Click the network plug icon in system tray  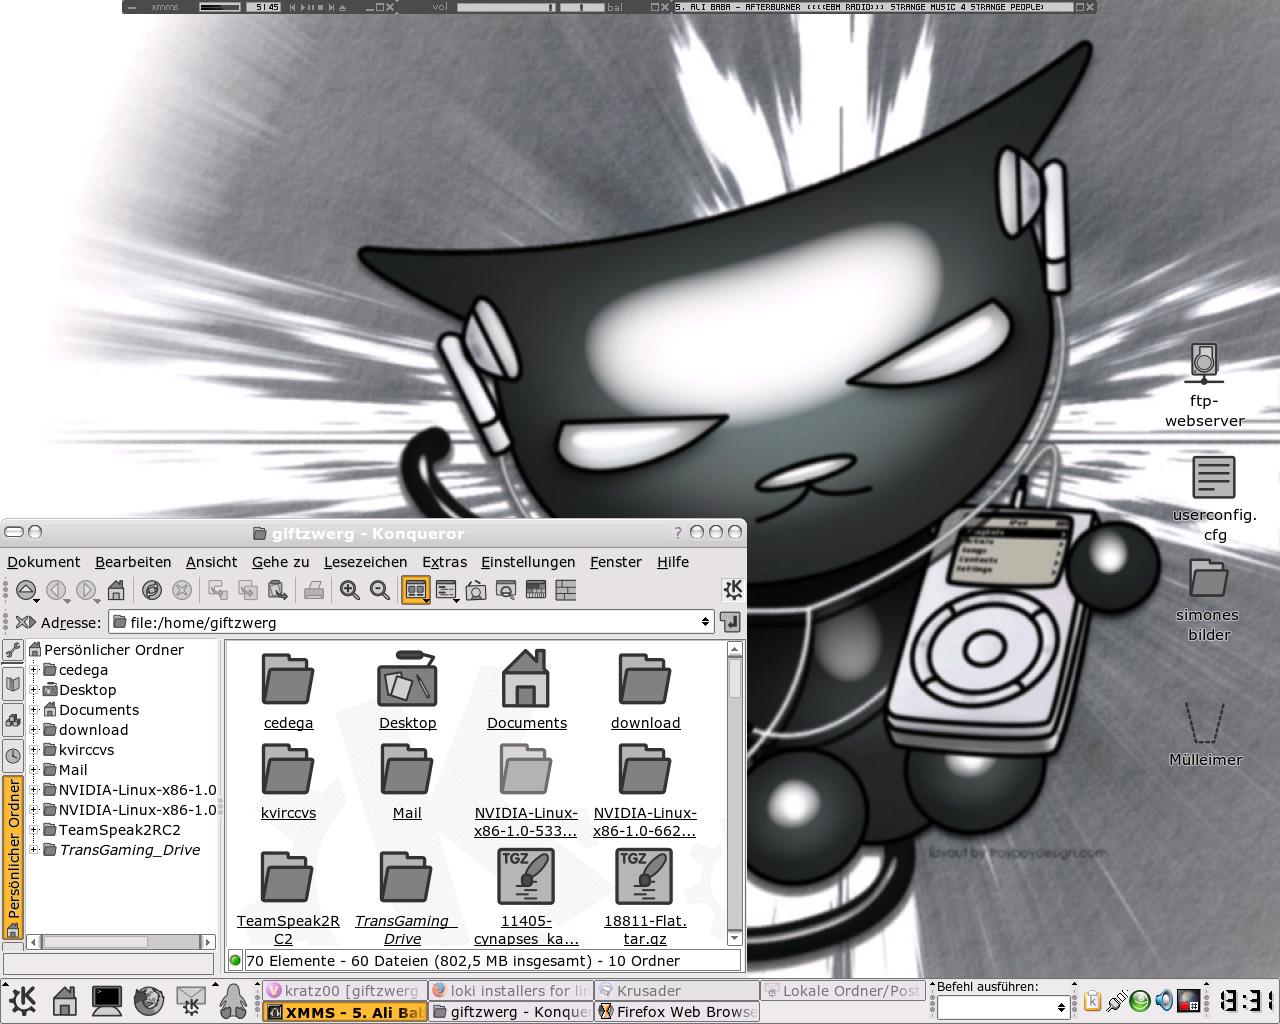[x=1117, y=1000]
